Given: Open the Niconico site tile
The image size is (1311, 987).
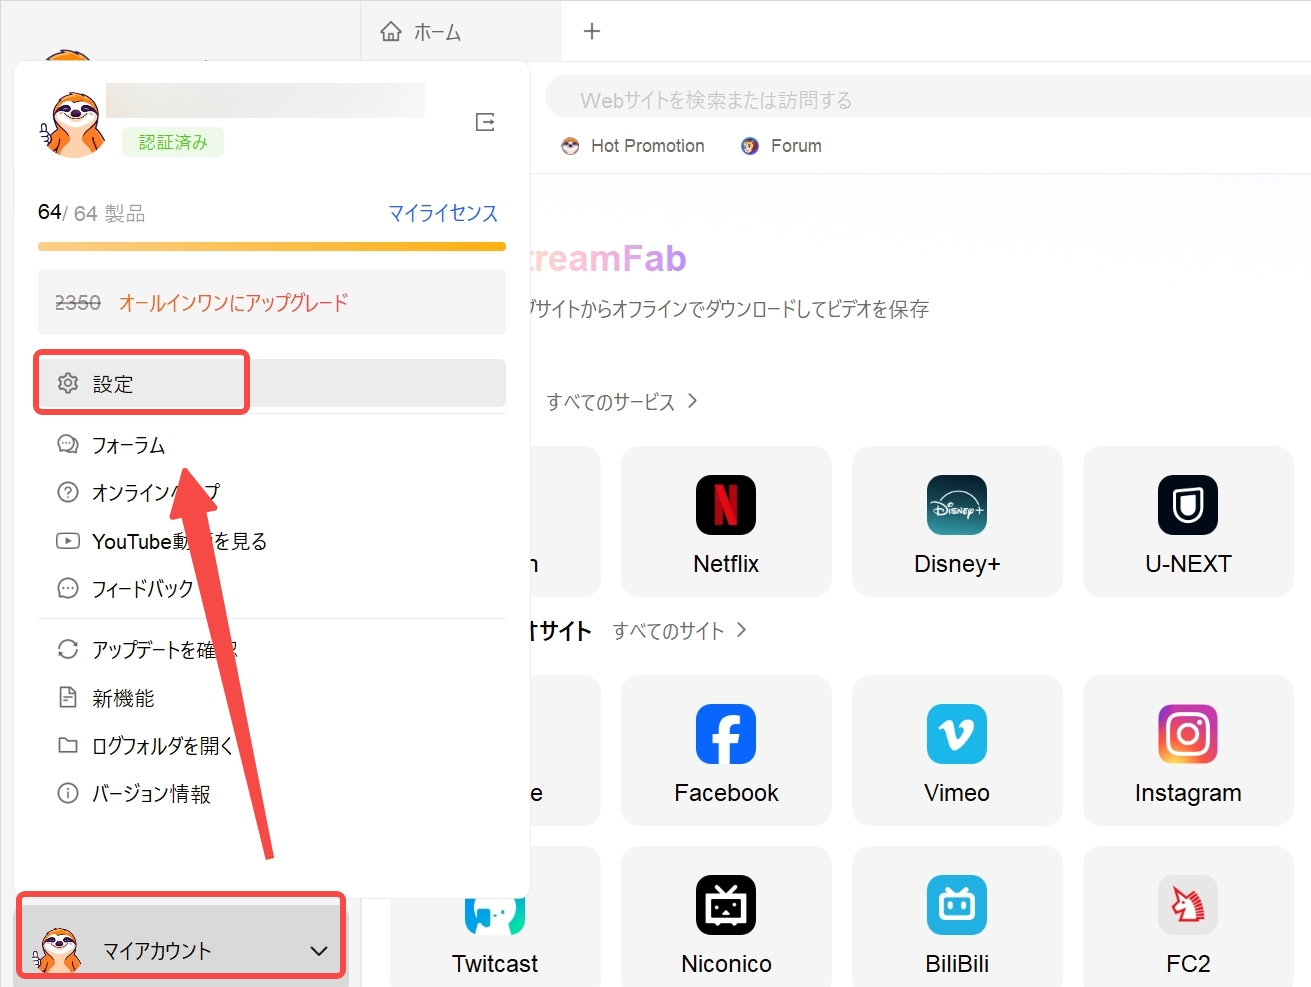Looking at the screenshot, I should tap(726, 917).
